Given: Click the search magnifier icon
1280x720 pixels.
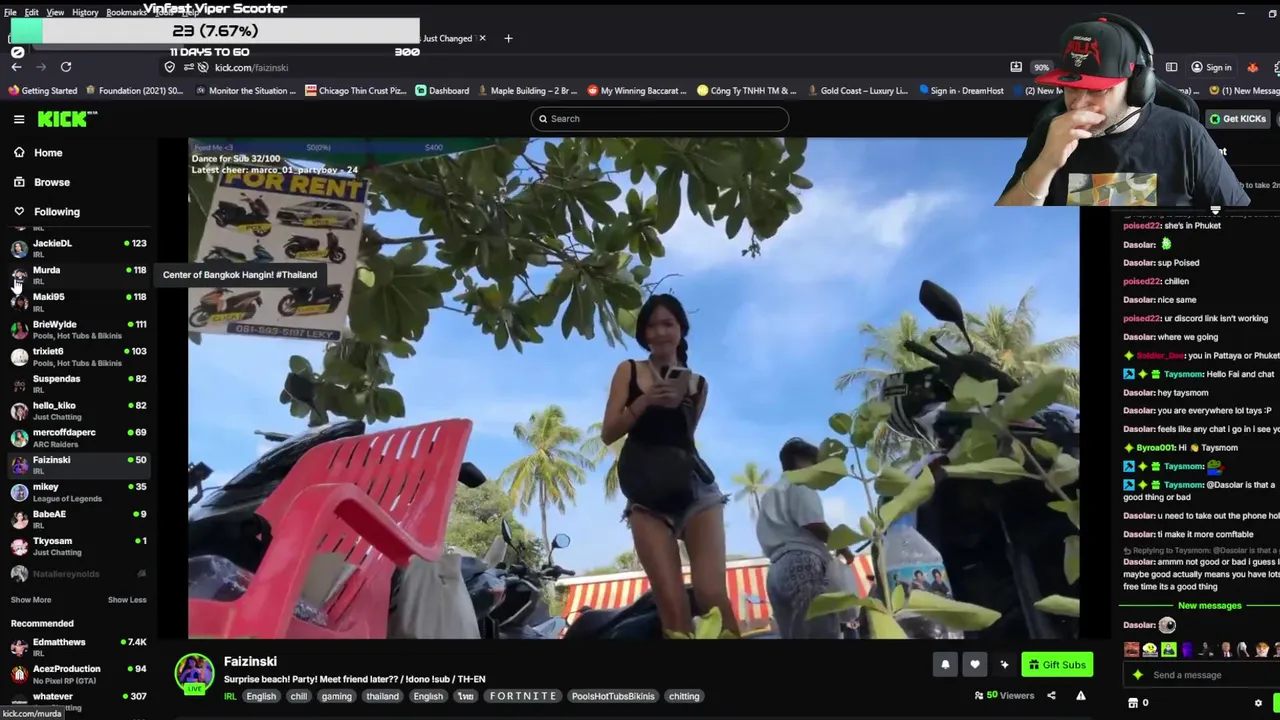Looking at the screenshot, I should [x=543, y=119].
